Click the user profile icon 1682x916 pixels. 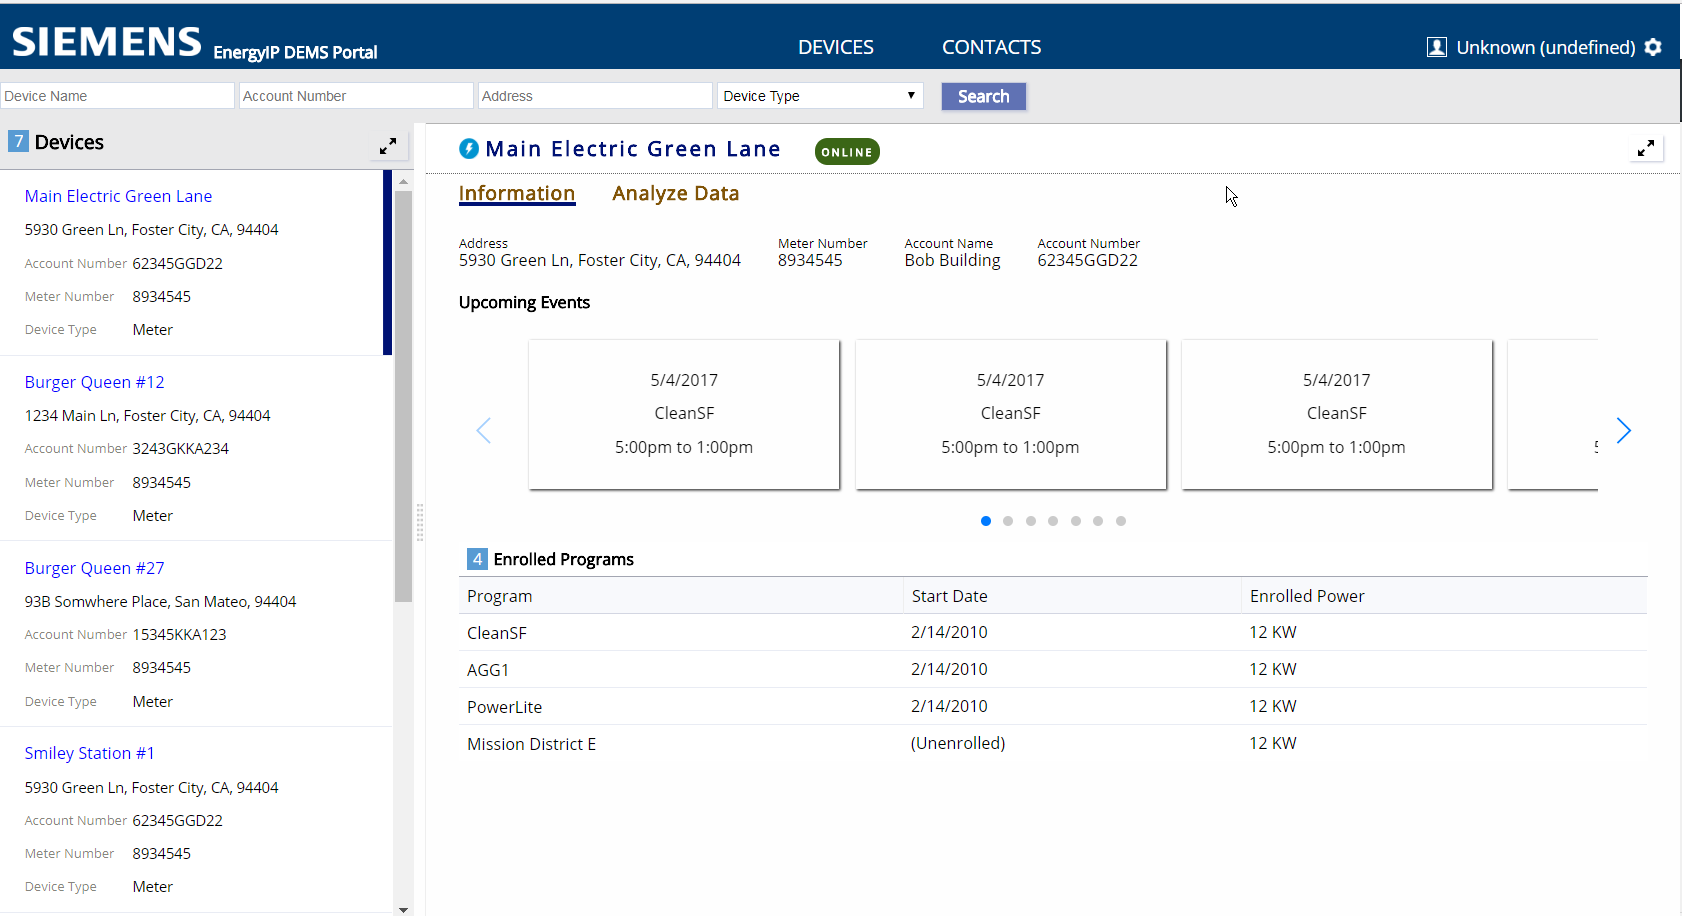[x=1436, y=47]
